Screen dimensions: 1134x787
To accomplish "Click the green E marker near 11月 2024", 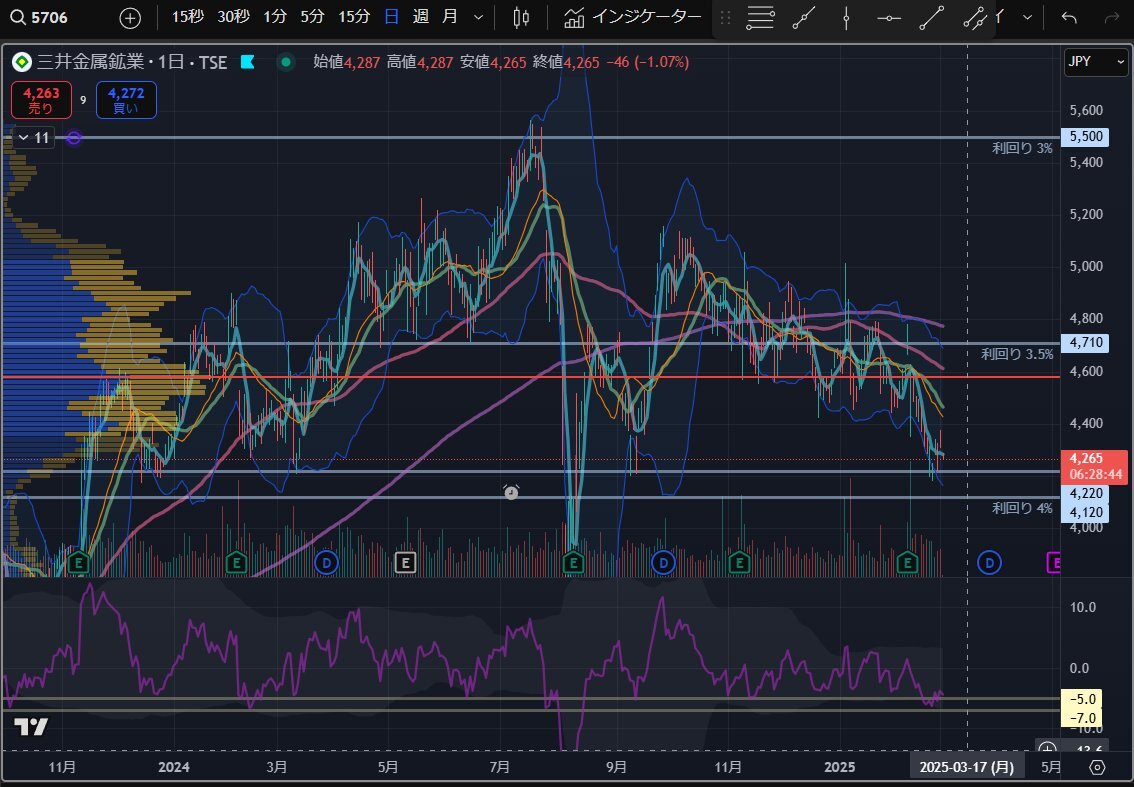I will click(738, 561).
